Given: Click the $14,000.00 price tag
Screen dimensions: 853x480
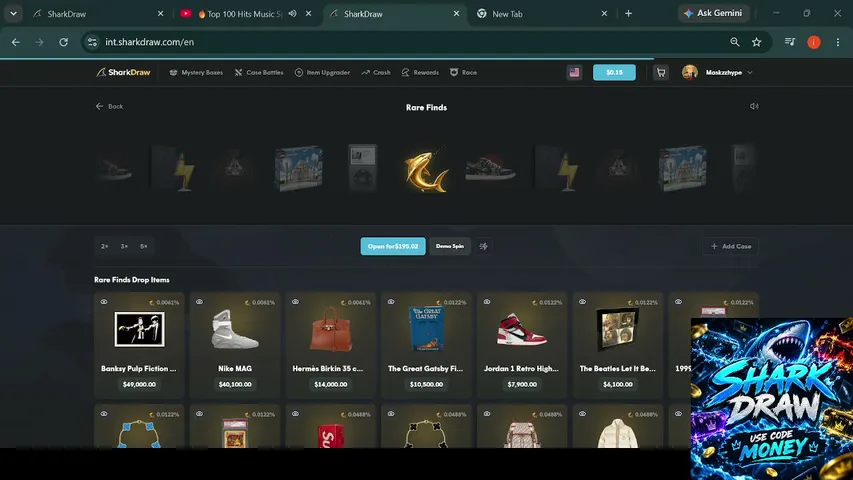Looking at the screenshot, I should [x=330, y=384].
